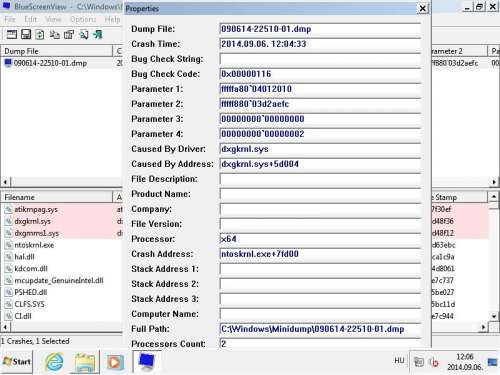The height and width of the screenshot is (375, 500).
Task: Open the File menu in BlueScreenView
Action: tap(10, 19)
